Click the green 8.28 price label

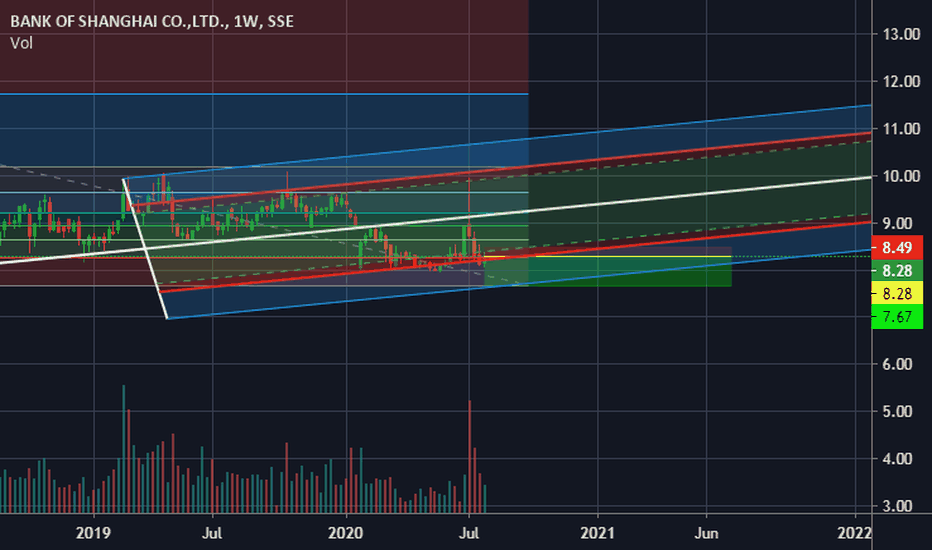896,271
